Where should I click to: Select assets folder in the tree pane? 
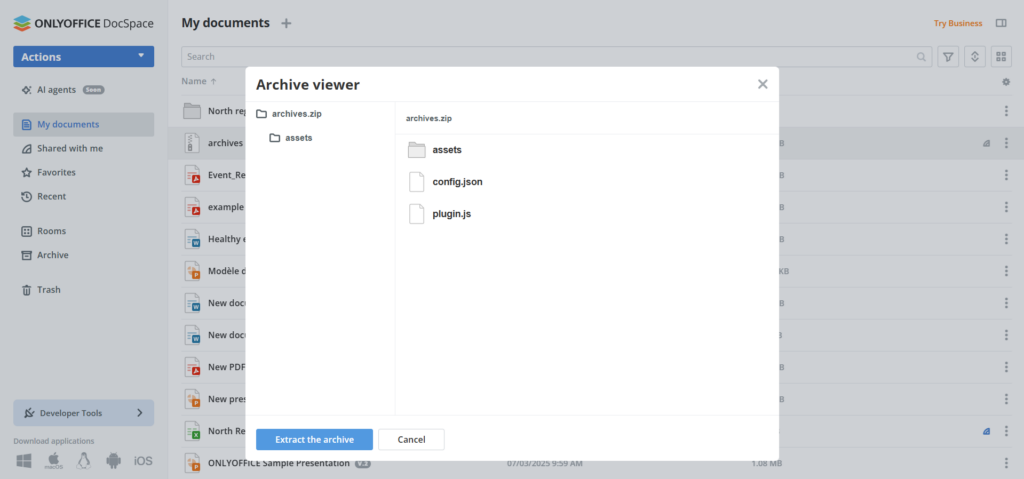point(291,138)
